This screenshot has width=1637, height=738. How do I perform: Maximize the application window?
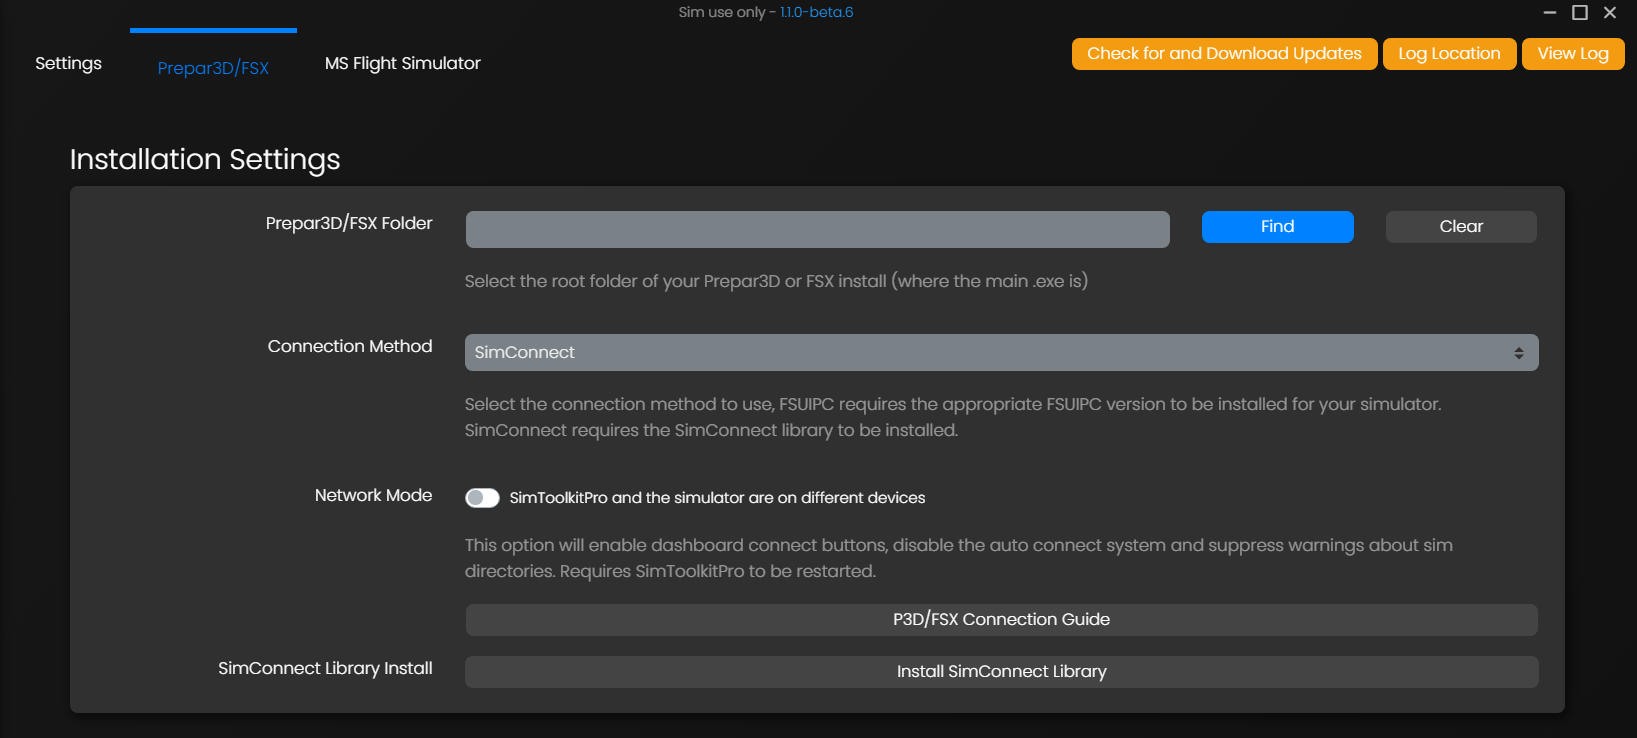click(x=1580, y=13)
